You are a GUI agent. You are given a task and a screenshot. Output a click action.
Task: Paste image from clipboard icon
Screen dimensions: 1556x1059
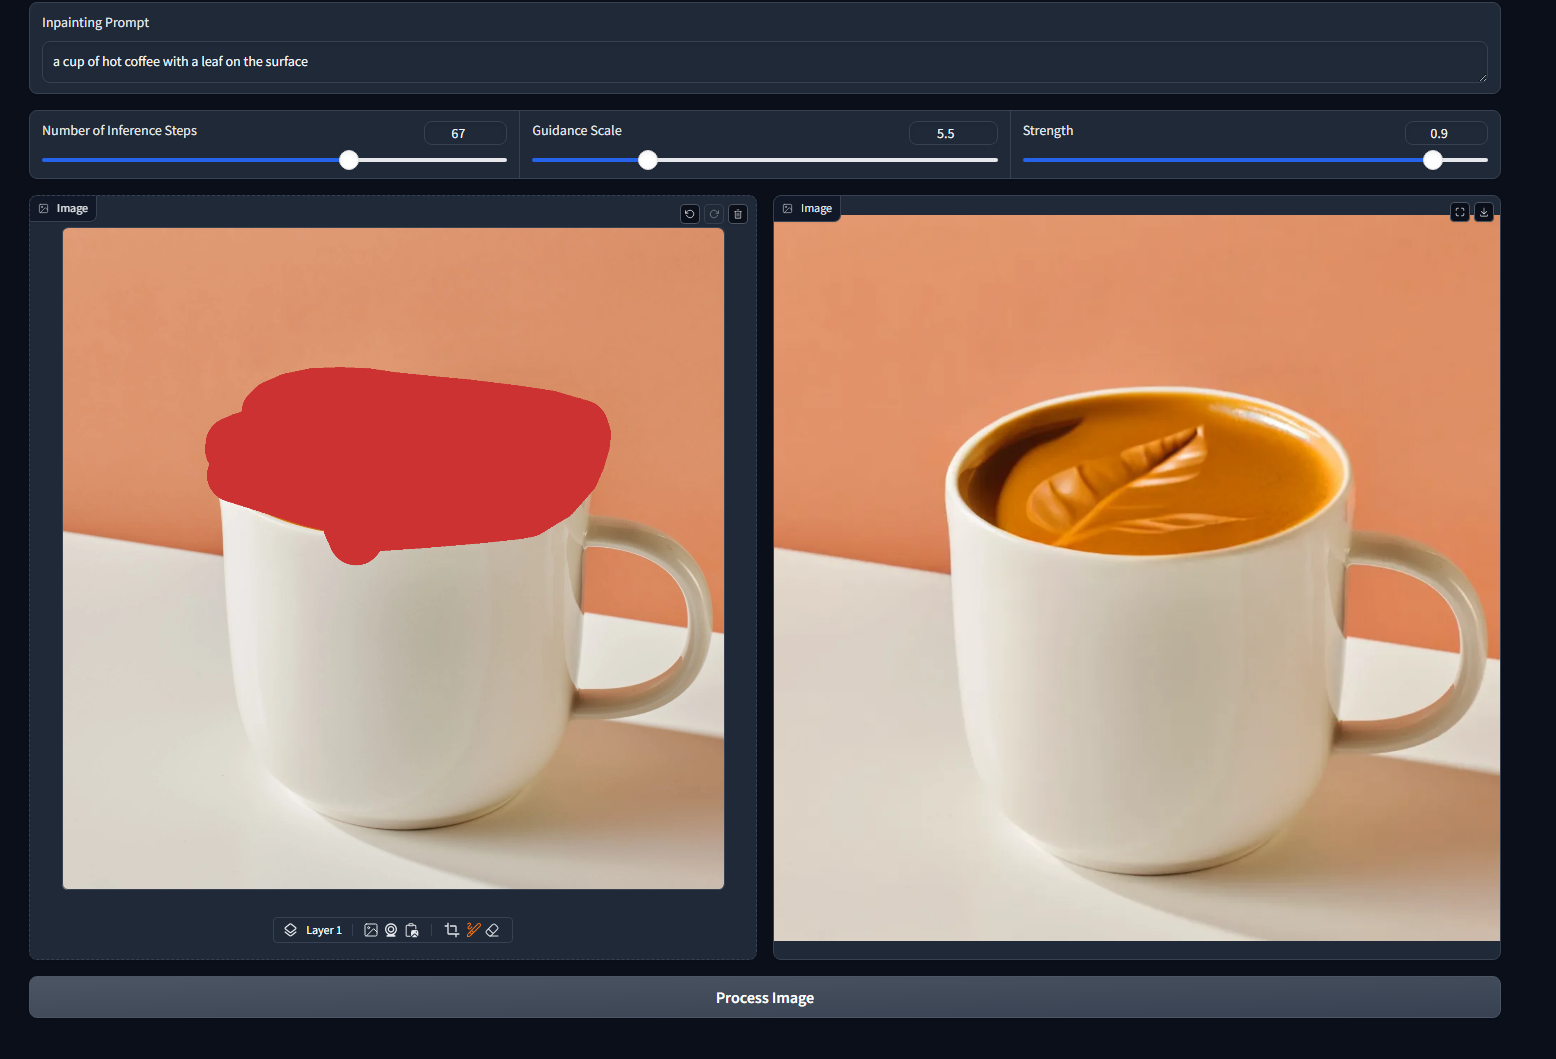pos(412,930)
